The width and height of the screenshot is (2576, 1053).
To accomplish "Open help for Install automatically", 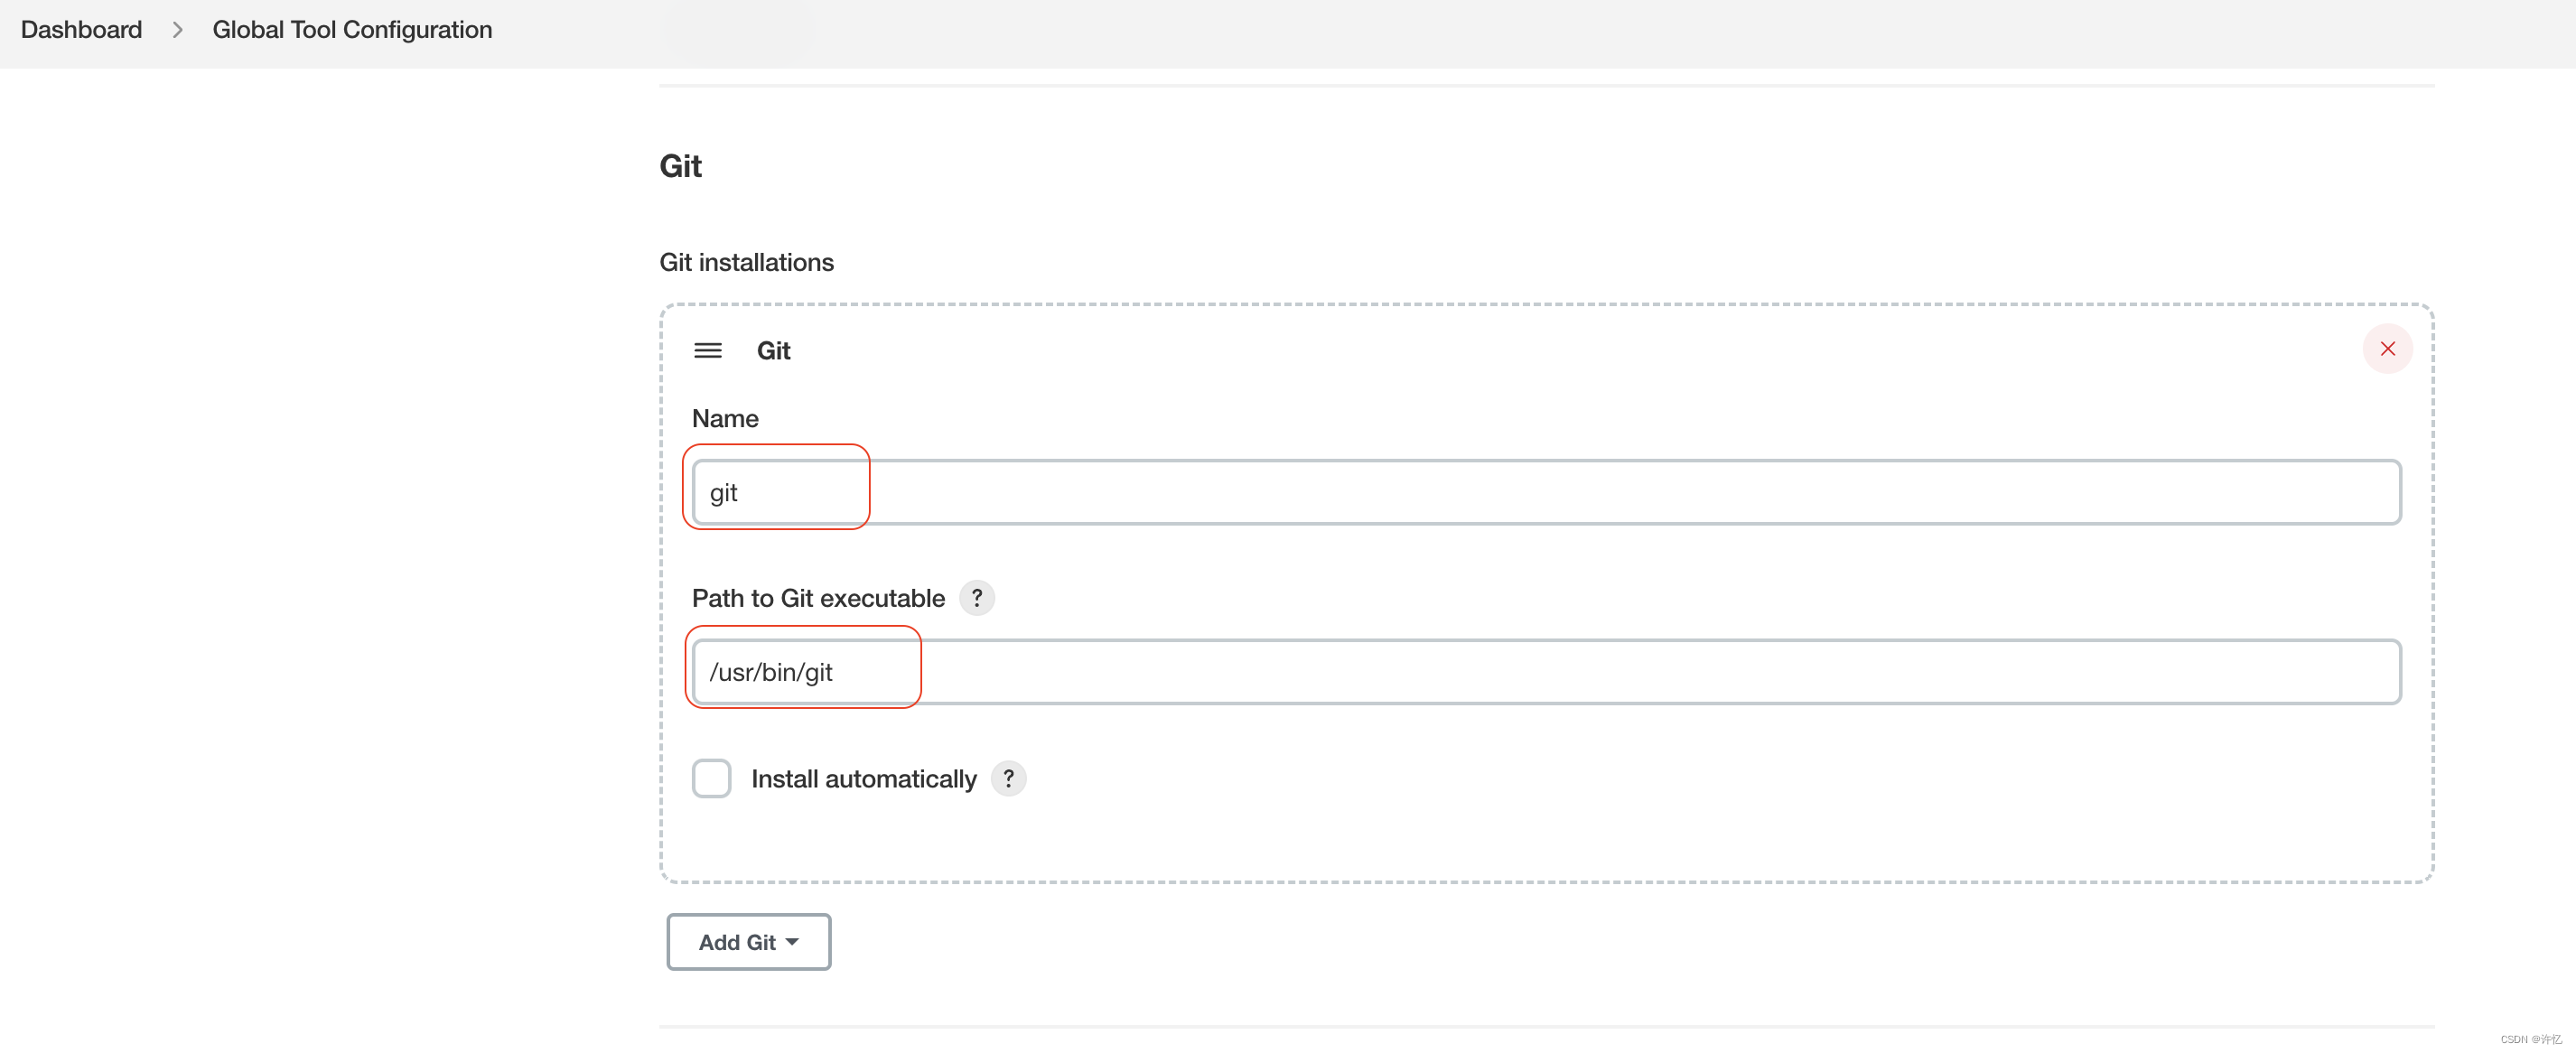I will click(1008, 778).
